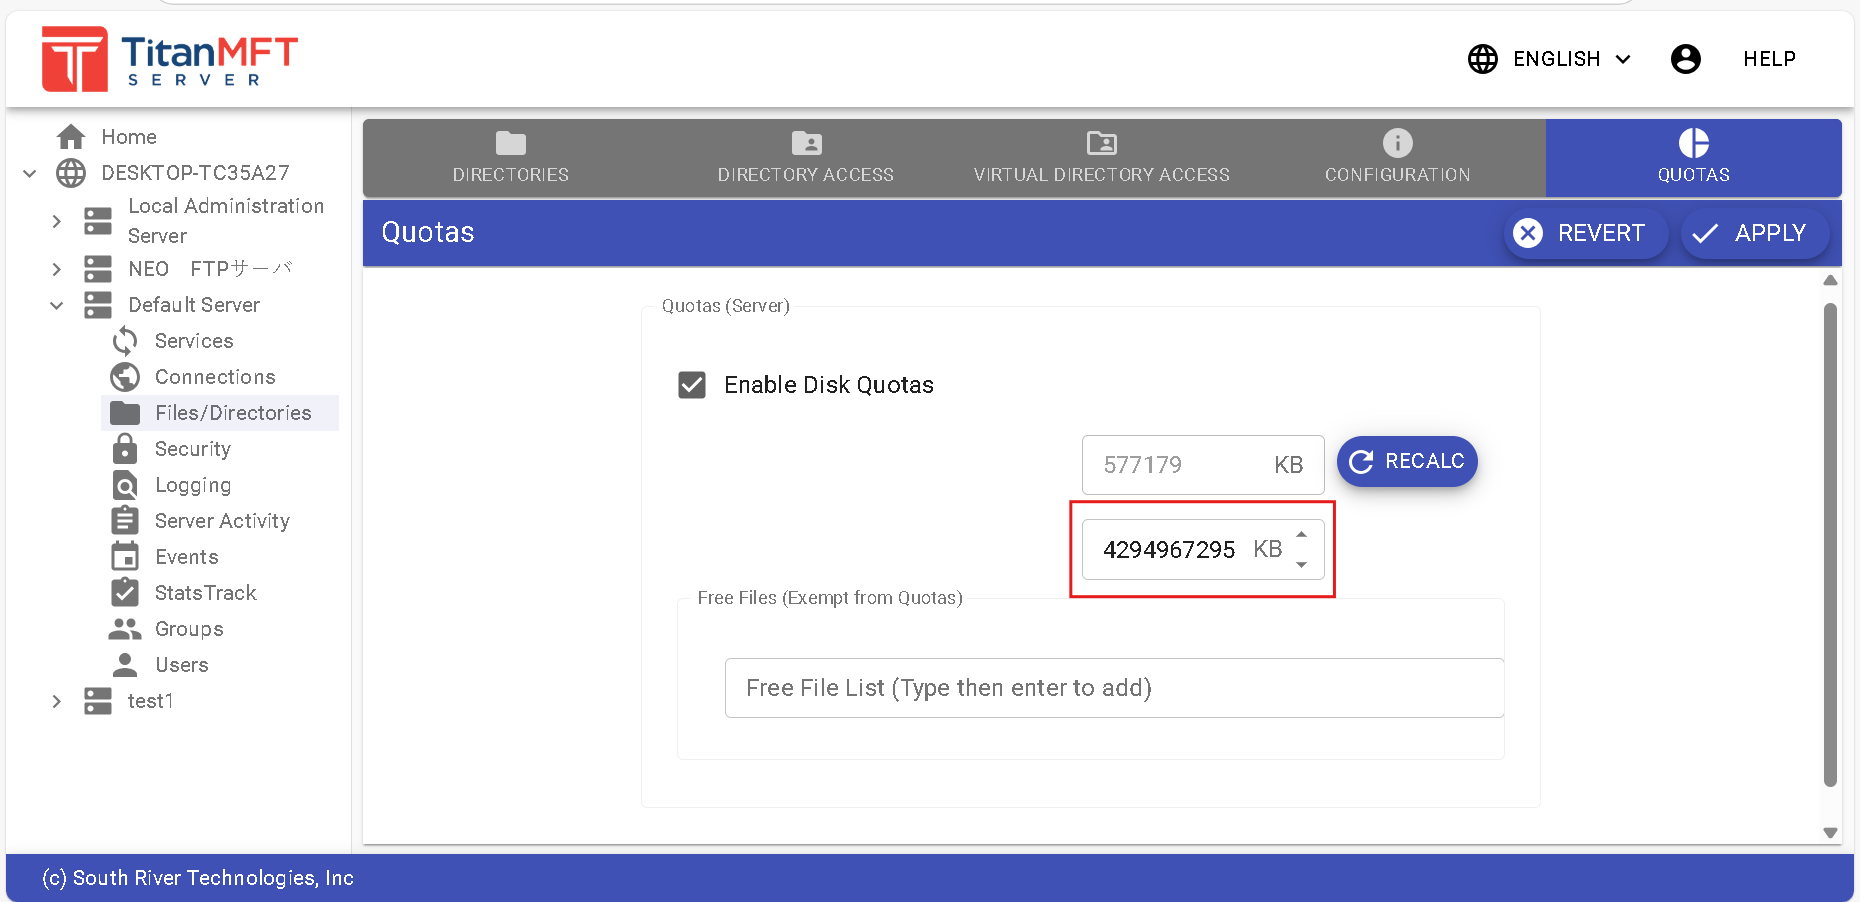The height and width of the screenshot is (902, 1860).
Task: Click the Home icon in sidebar
Action: [71, 137]
